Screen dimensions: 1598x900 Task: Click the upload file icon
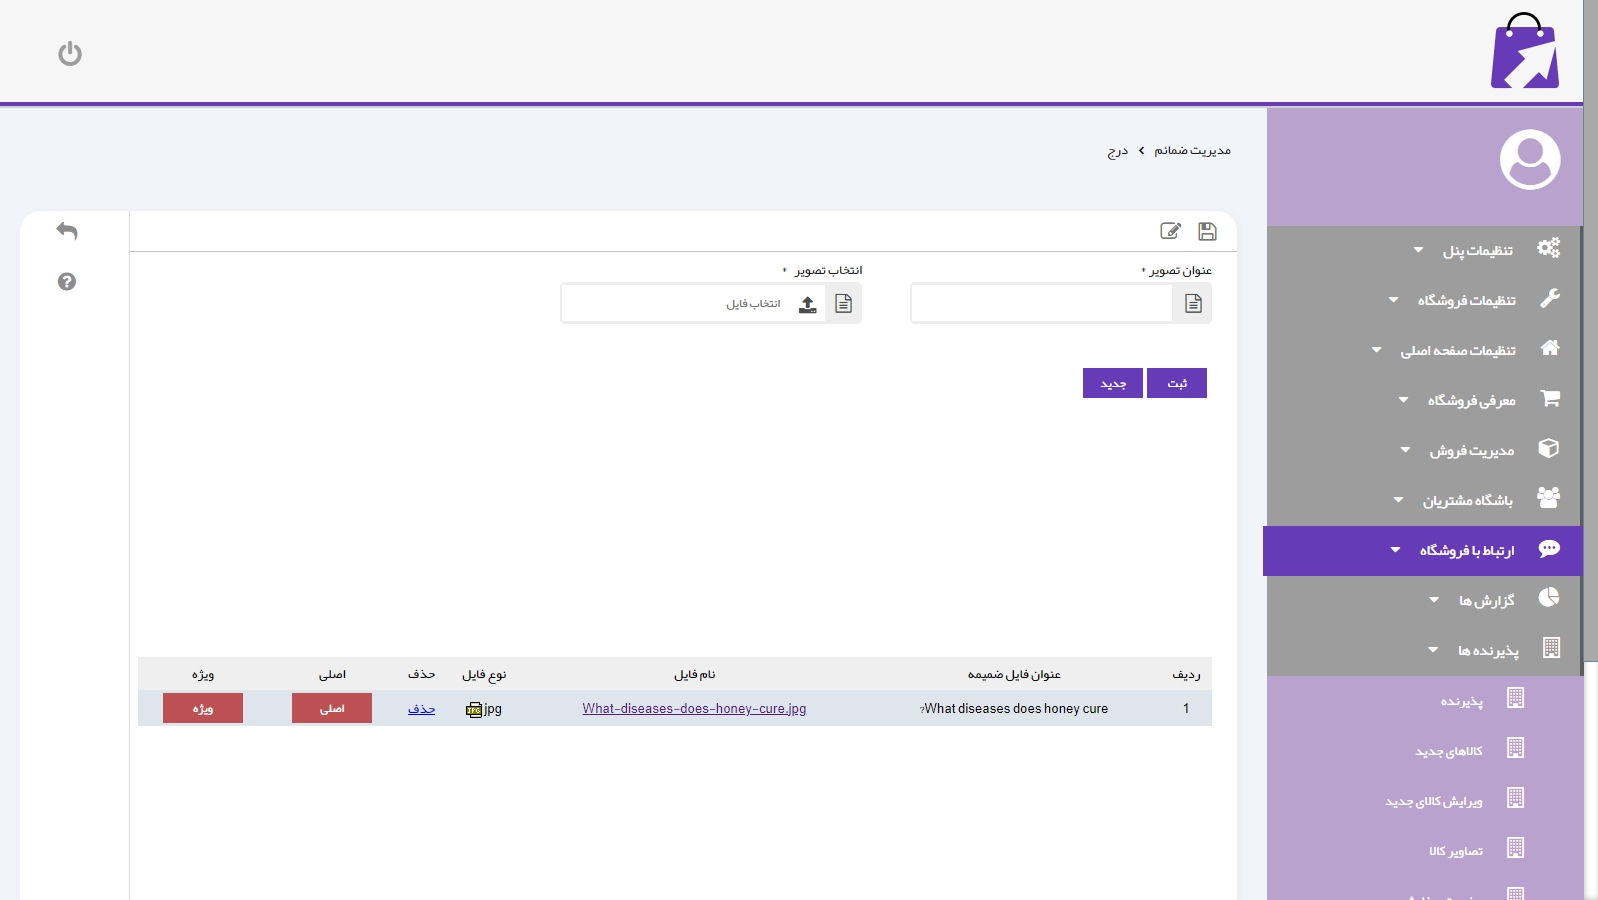coord(807,304)
